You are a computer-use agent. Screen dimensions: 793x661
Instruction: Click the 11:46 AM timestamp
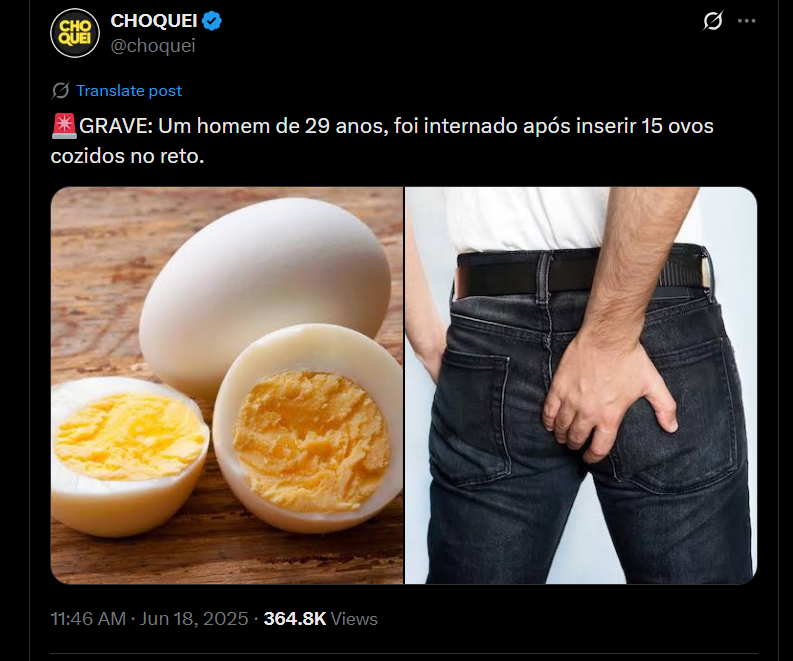coord(88,619)
